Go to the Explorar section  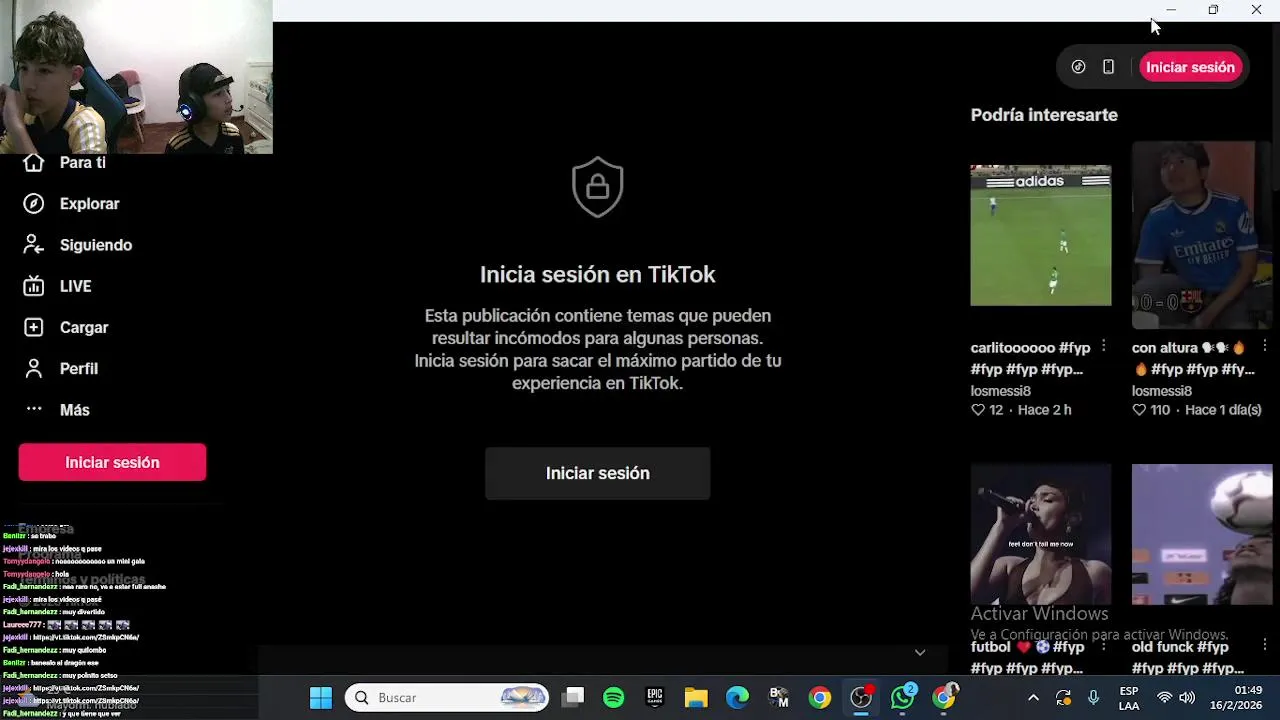pos(71,204)
